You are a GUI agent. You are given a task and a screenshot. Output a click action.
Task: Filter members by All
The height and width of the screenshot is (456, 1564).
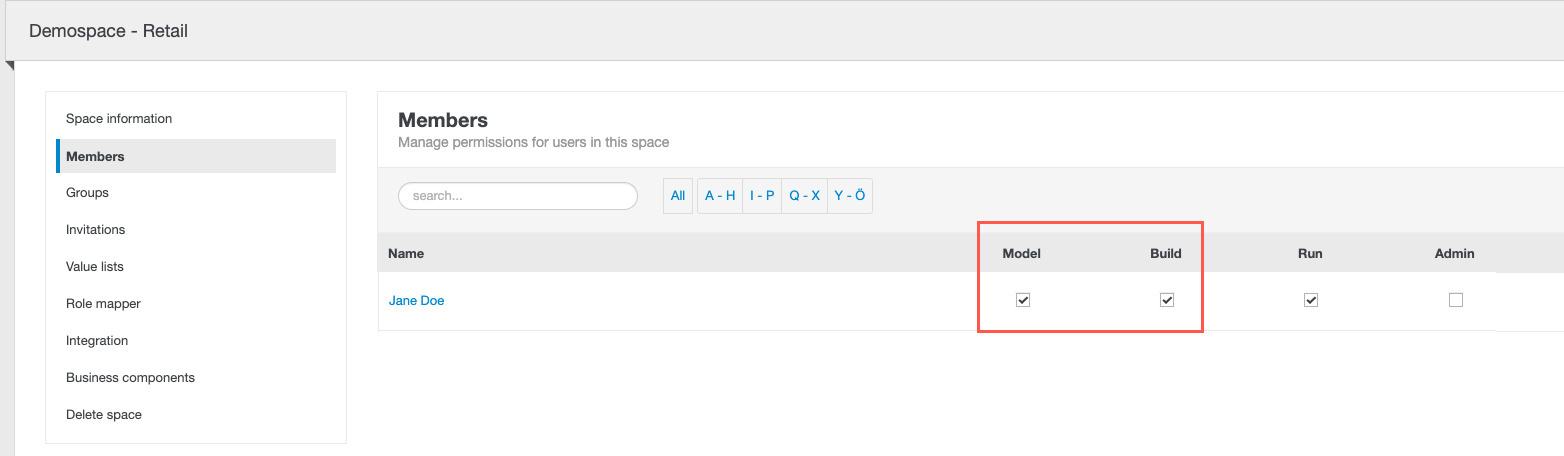pos(678,196)
